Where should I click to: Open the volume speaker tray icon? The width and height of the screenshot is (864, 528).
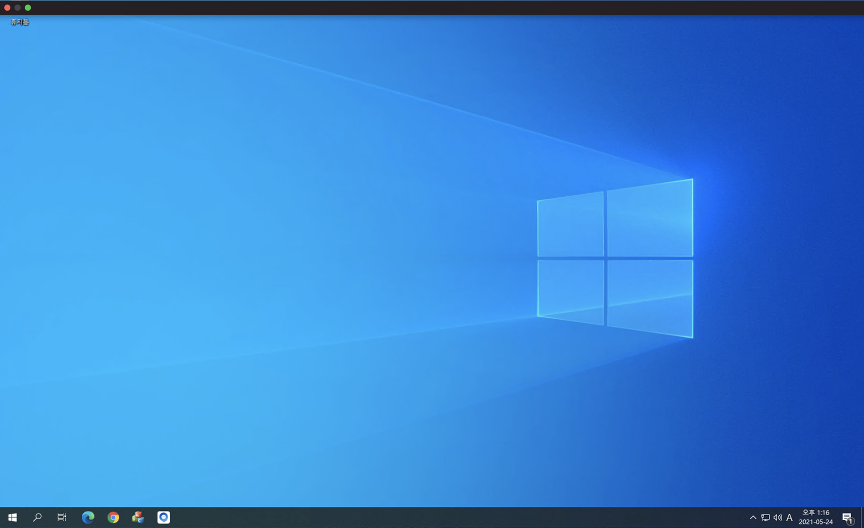click(x=777, y=518)
